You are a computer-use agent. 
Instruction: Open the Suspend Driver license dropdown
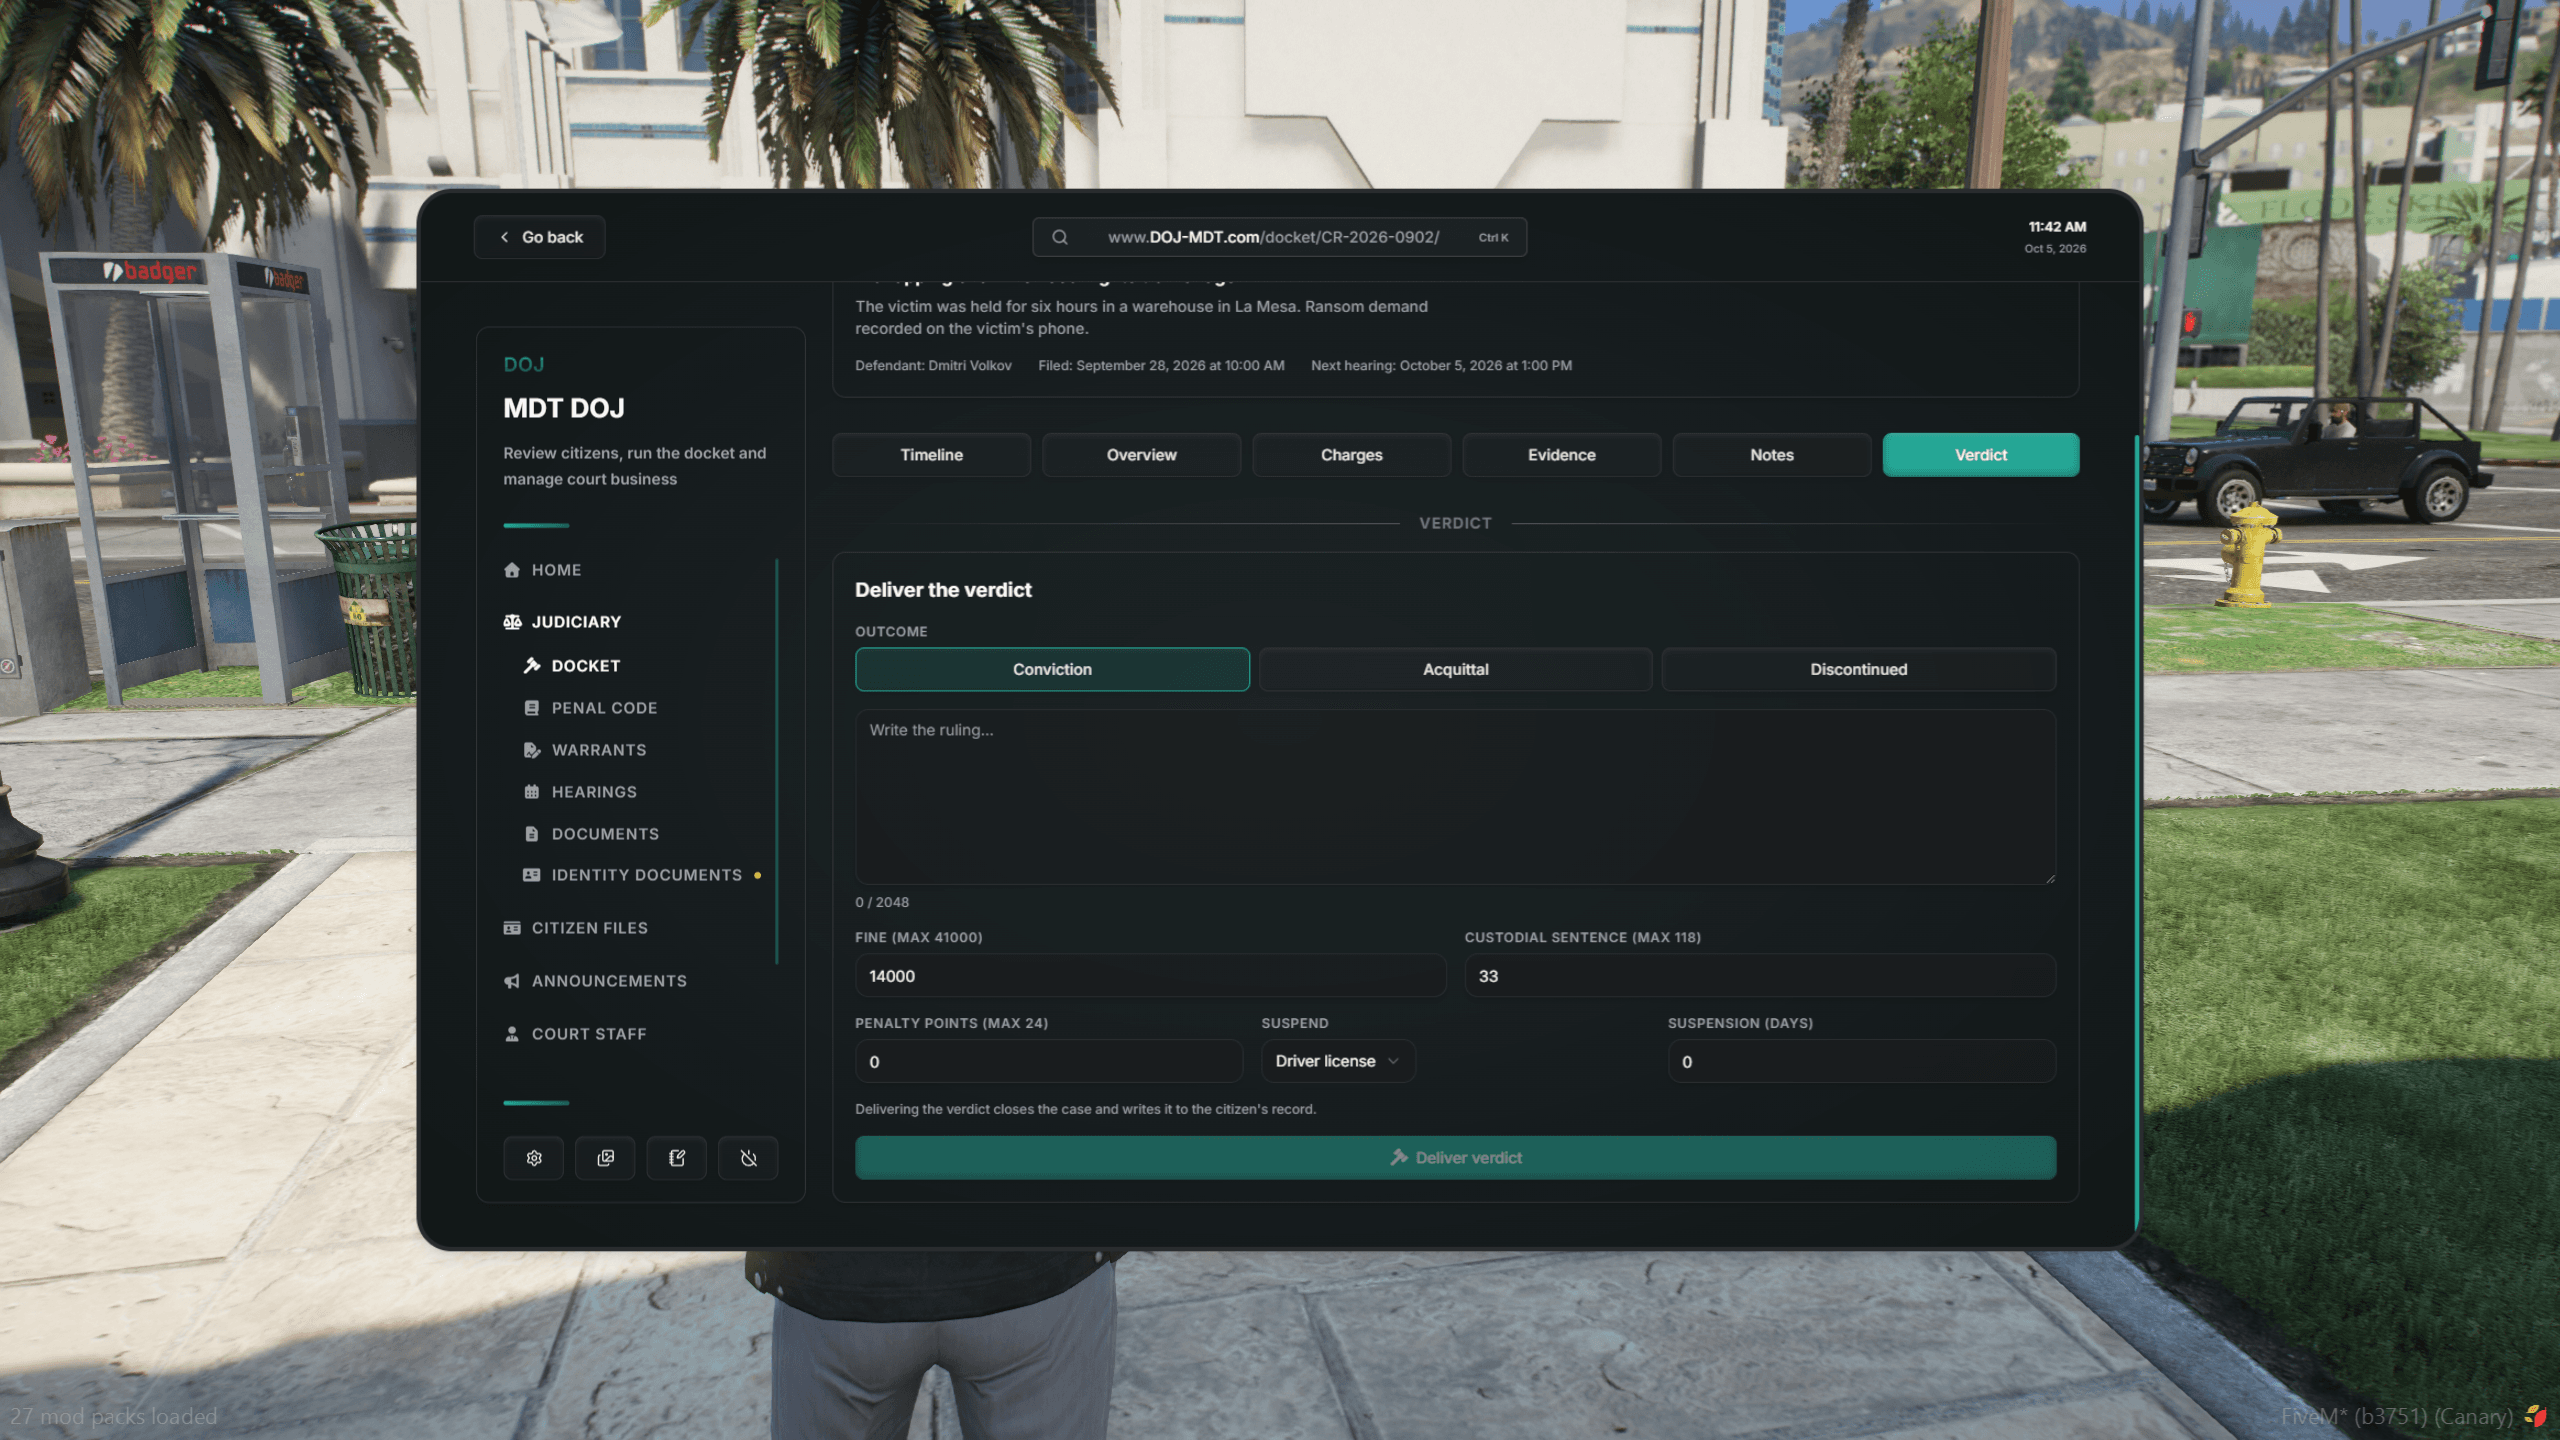[1338, 1061]
